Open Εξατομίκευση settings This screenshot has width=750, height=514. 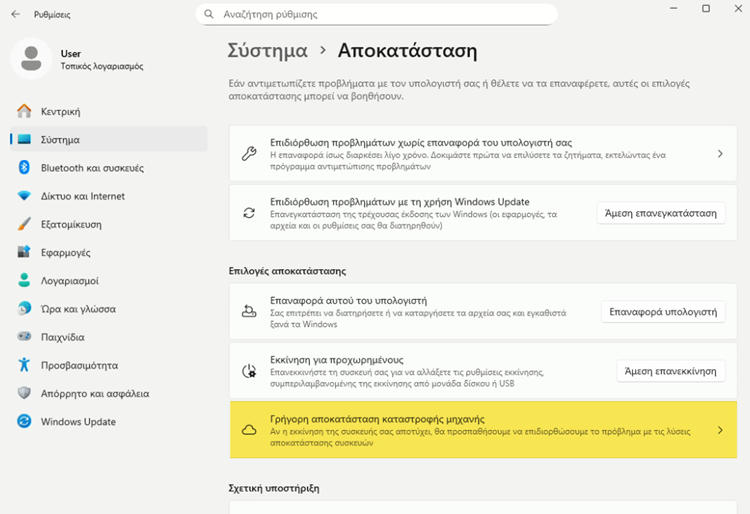[x=109, y=224]
